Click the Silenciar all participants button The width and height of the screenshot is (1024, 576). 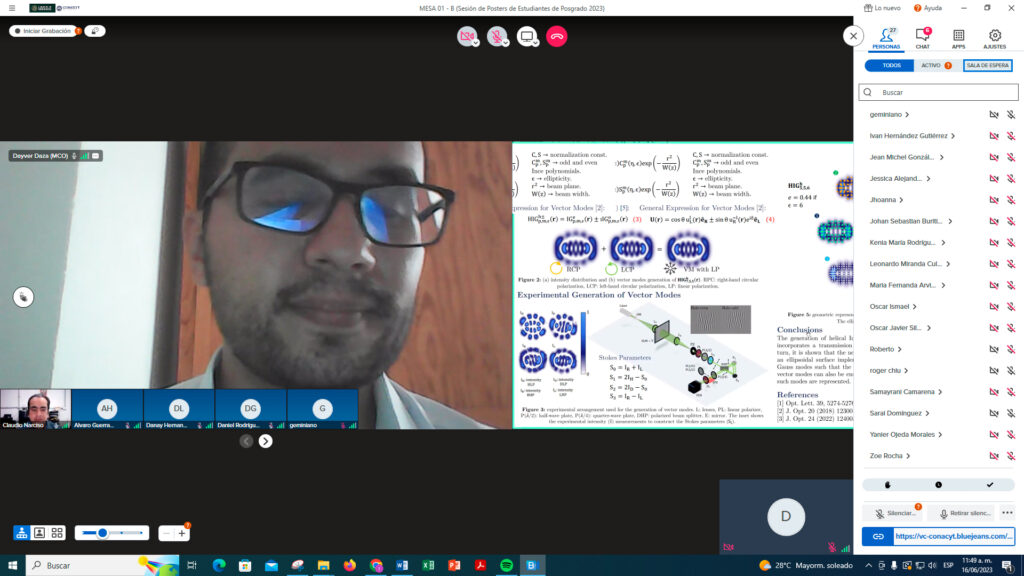[x=896, y=513]
